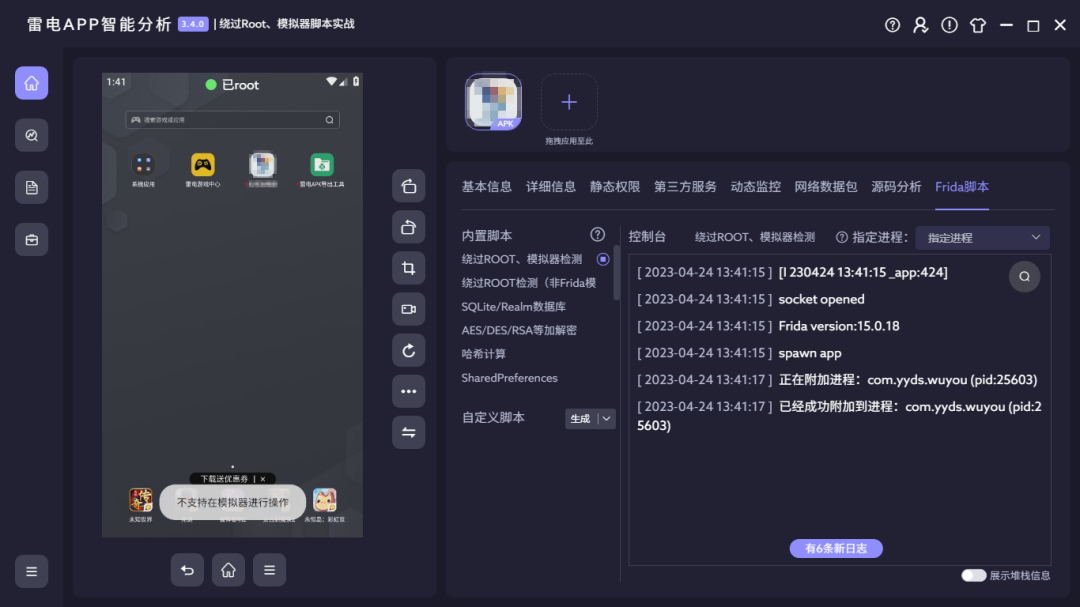
Task: Switch to the Frida脚本 tab
Action: pos(962,187)
